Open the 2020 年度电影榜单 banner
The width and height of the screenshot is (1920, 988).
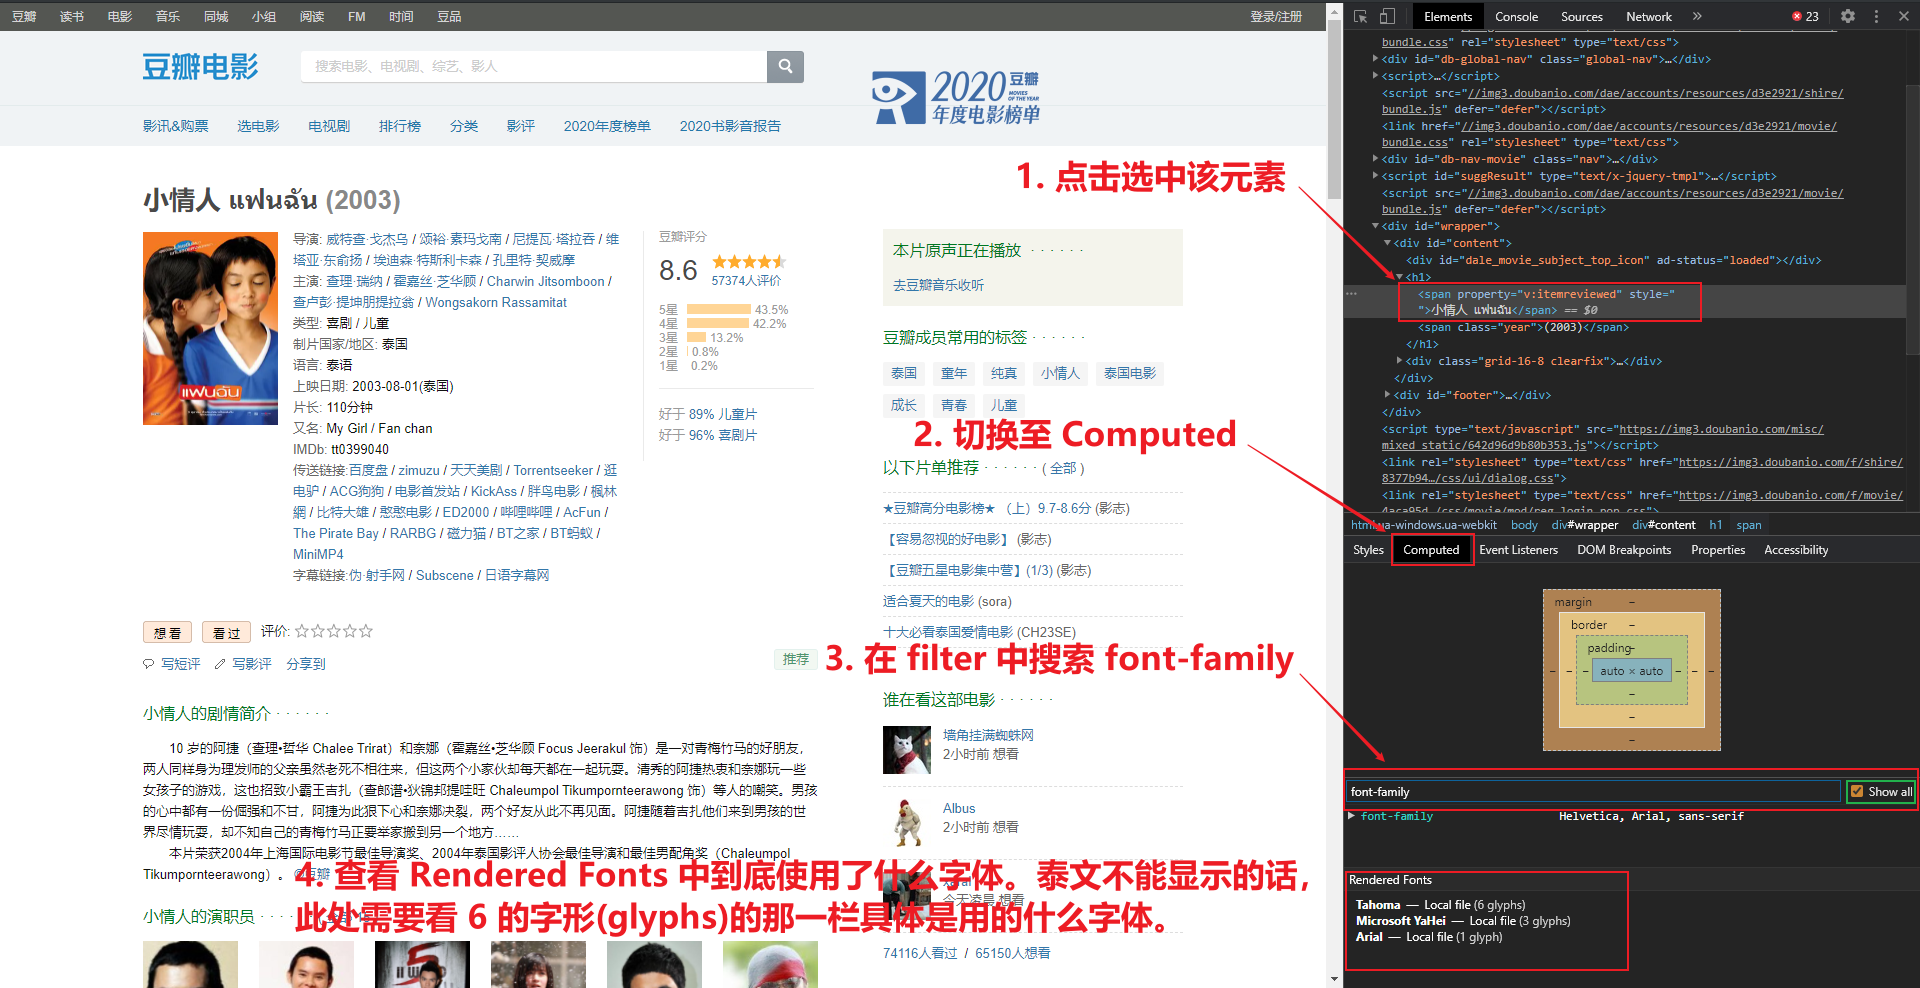tap(955, 97)
